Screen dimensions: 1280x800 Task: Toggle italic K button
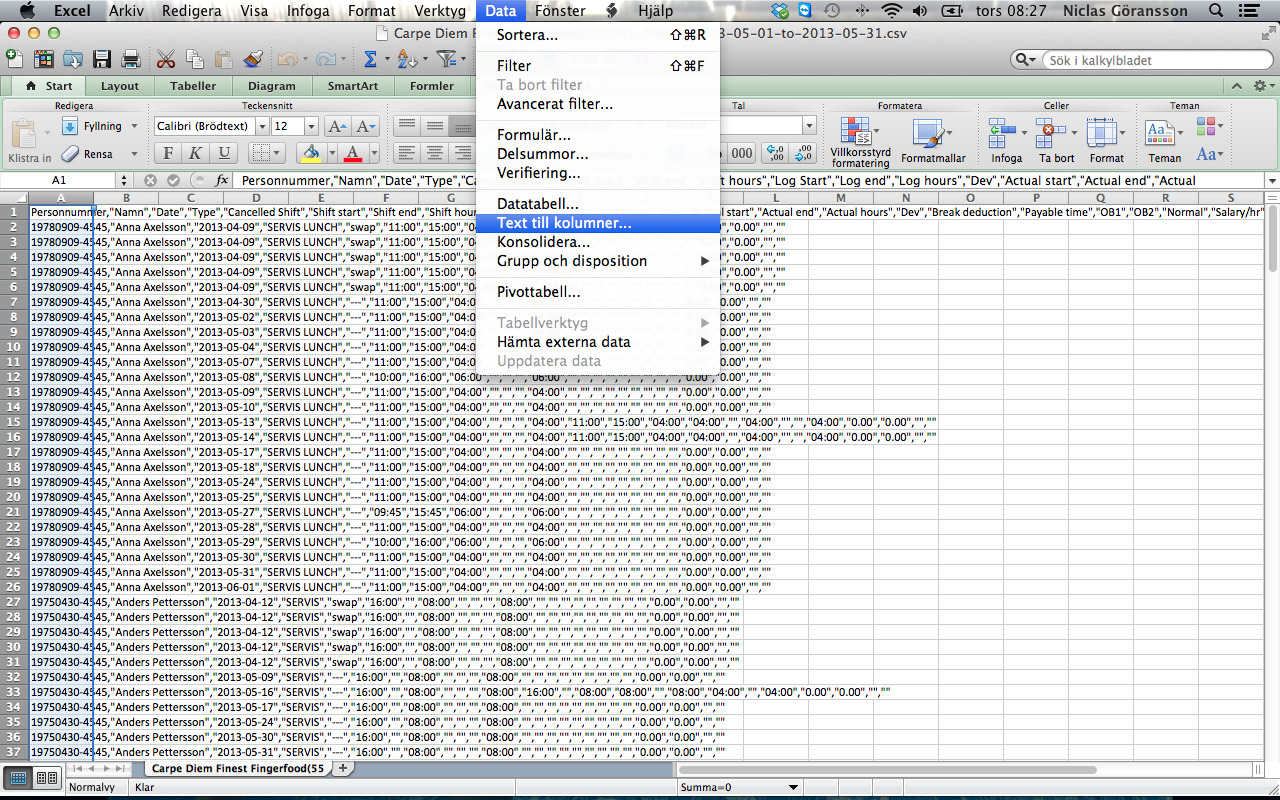pyautogui.click(x=196, y=153)
